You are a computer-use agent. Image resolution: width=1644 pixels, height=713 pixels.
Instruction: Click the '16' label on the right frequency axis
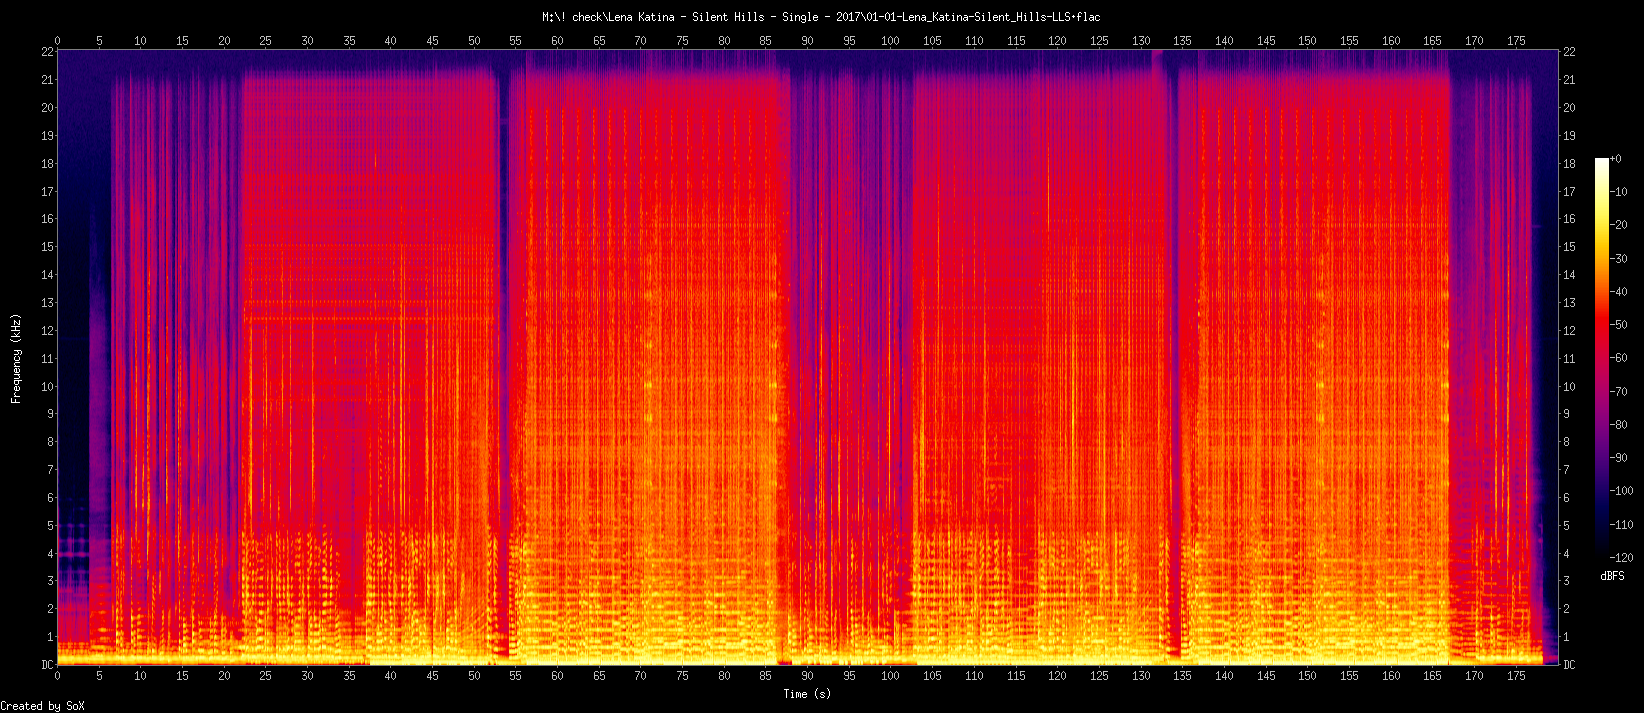[x=1569, y=219]
